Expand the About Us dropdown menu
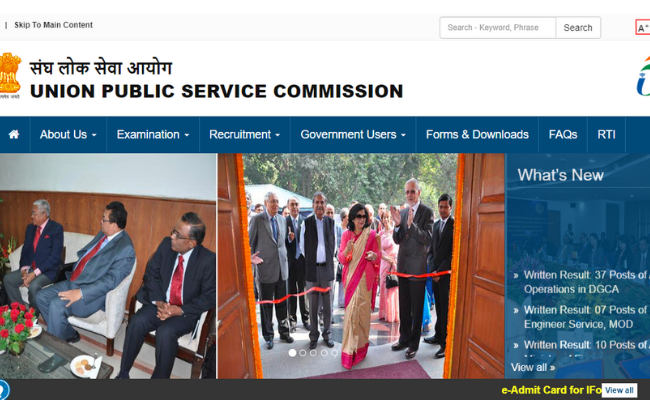This screenshot has height=400, width=650. click(68, 135)
